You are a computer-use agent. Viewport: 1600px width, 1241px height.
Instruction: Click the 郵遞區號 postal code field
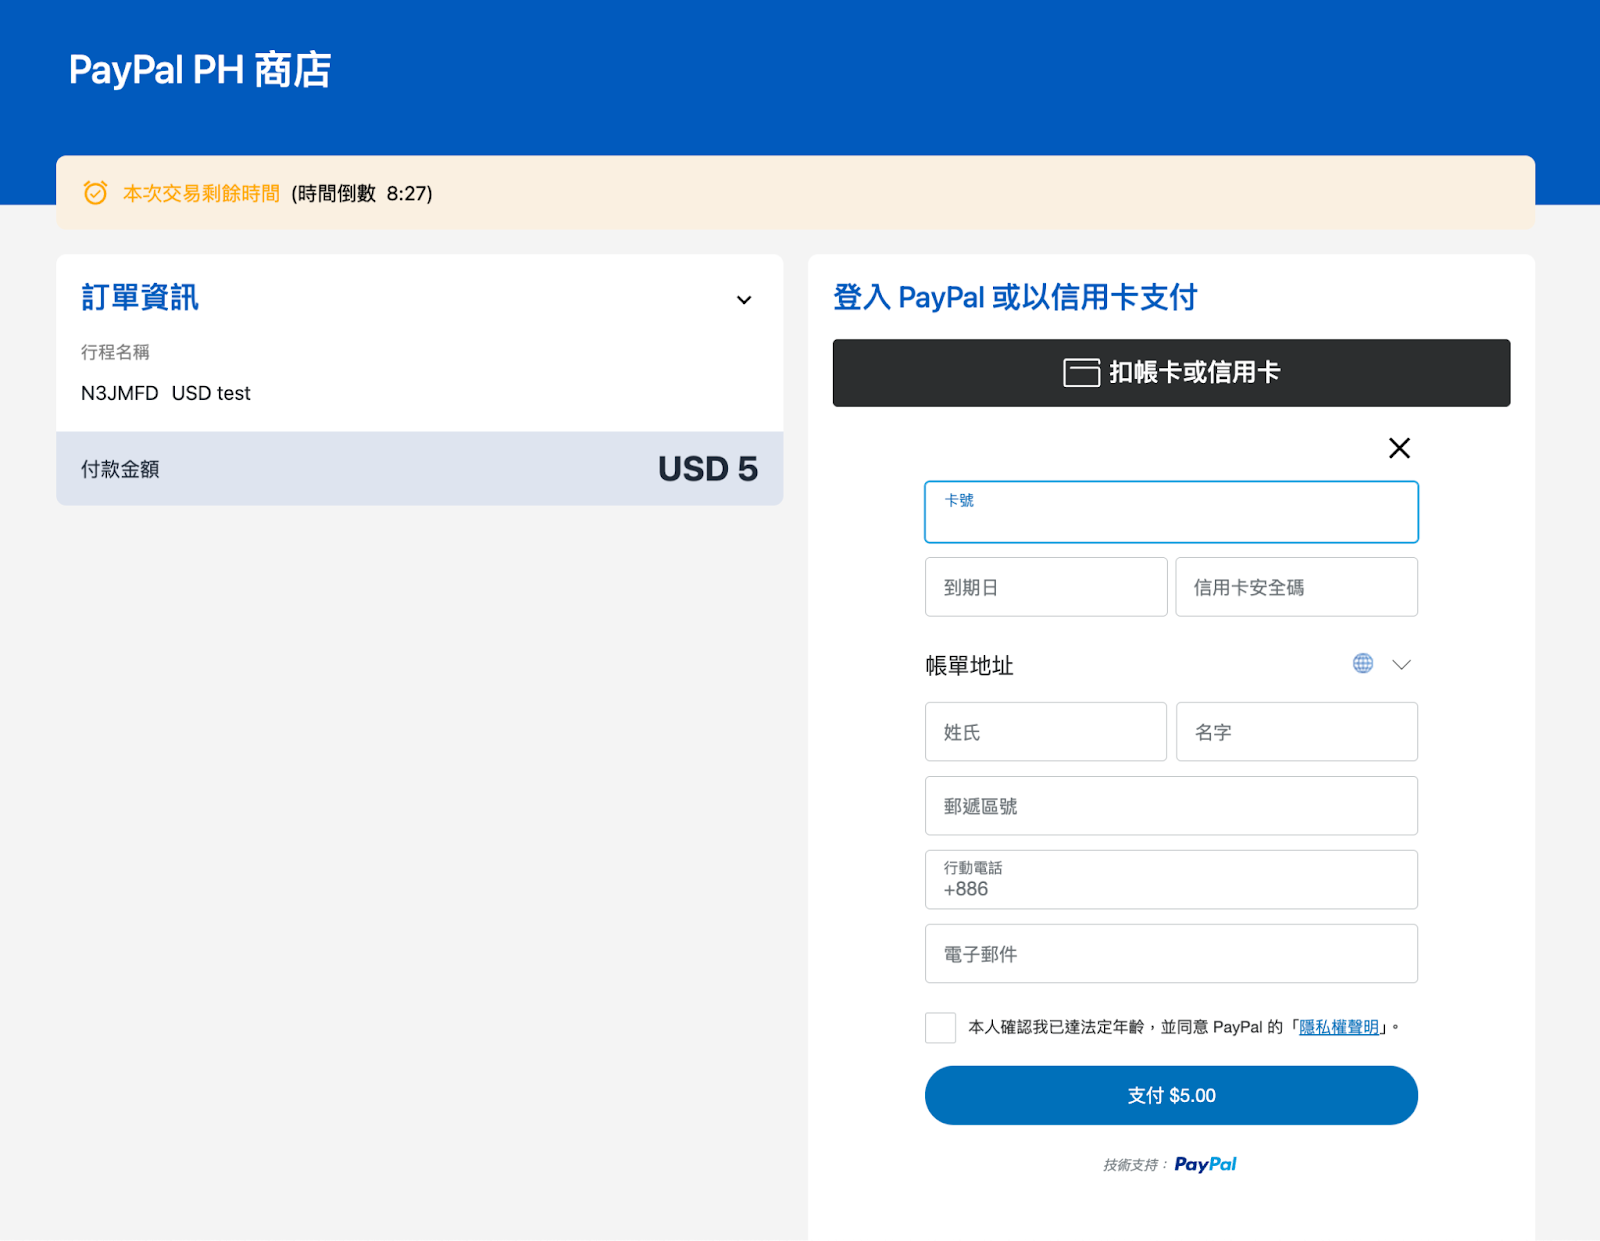click(x=1171, y=806)
